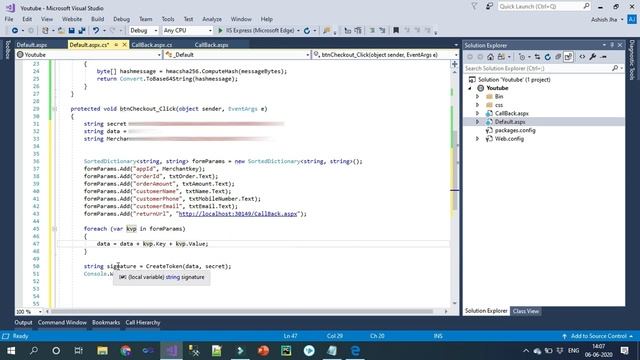Click the browser Refresh toolbar icon
This screenshot has width=640, height=360.
click(307, 31)
